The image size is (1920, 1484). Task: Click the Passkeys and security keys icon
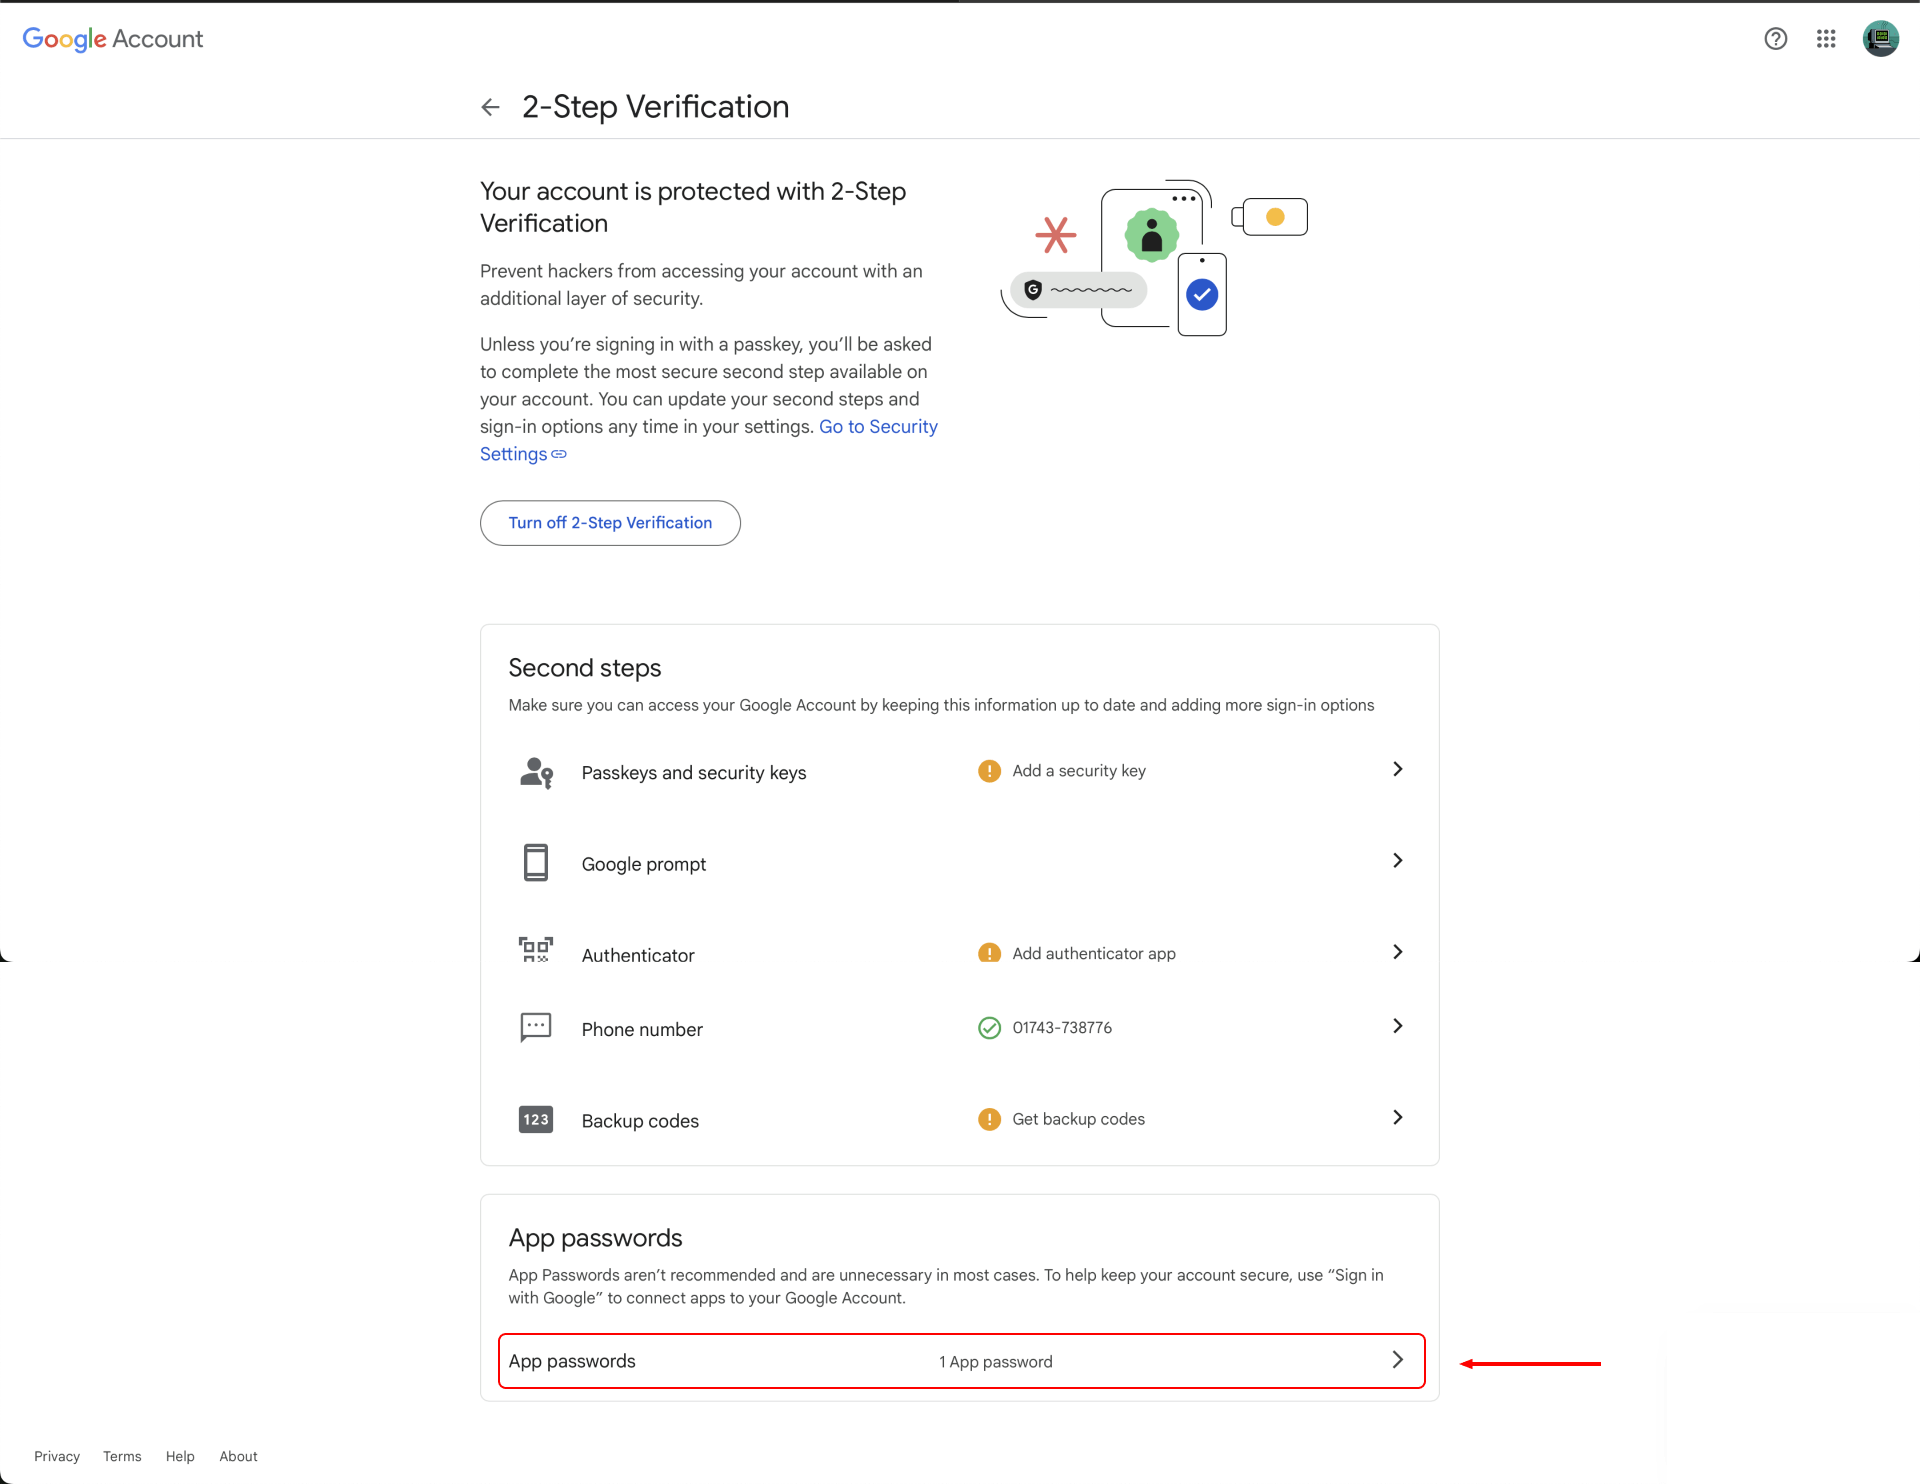[x=536, y=772]
